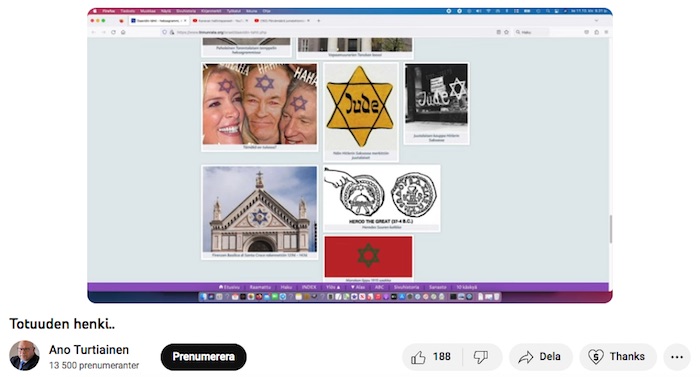Click the Herod the Great coins image
The image size is (700, 377).
(x=382, y=195)
